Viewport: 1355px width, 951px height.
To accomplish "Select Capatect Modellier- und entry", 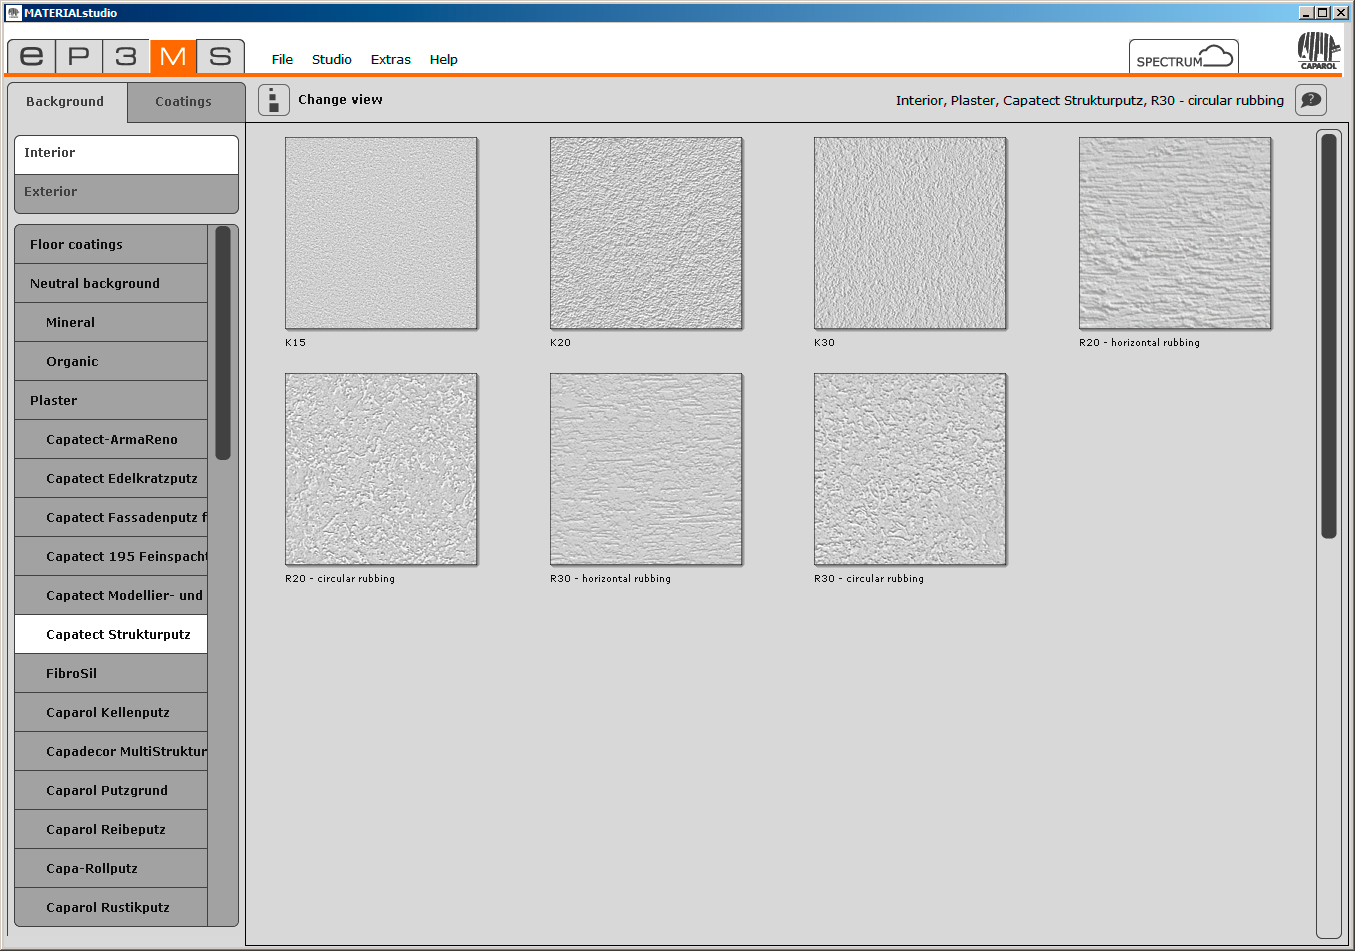I will (x=111, y=595).
